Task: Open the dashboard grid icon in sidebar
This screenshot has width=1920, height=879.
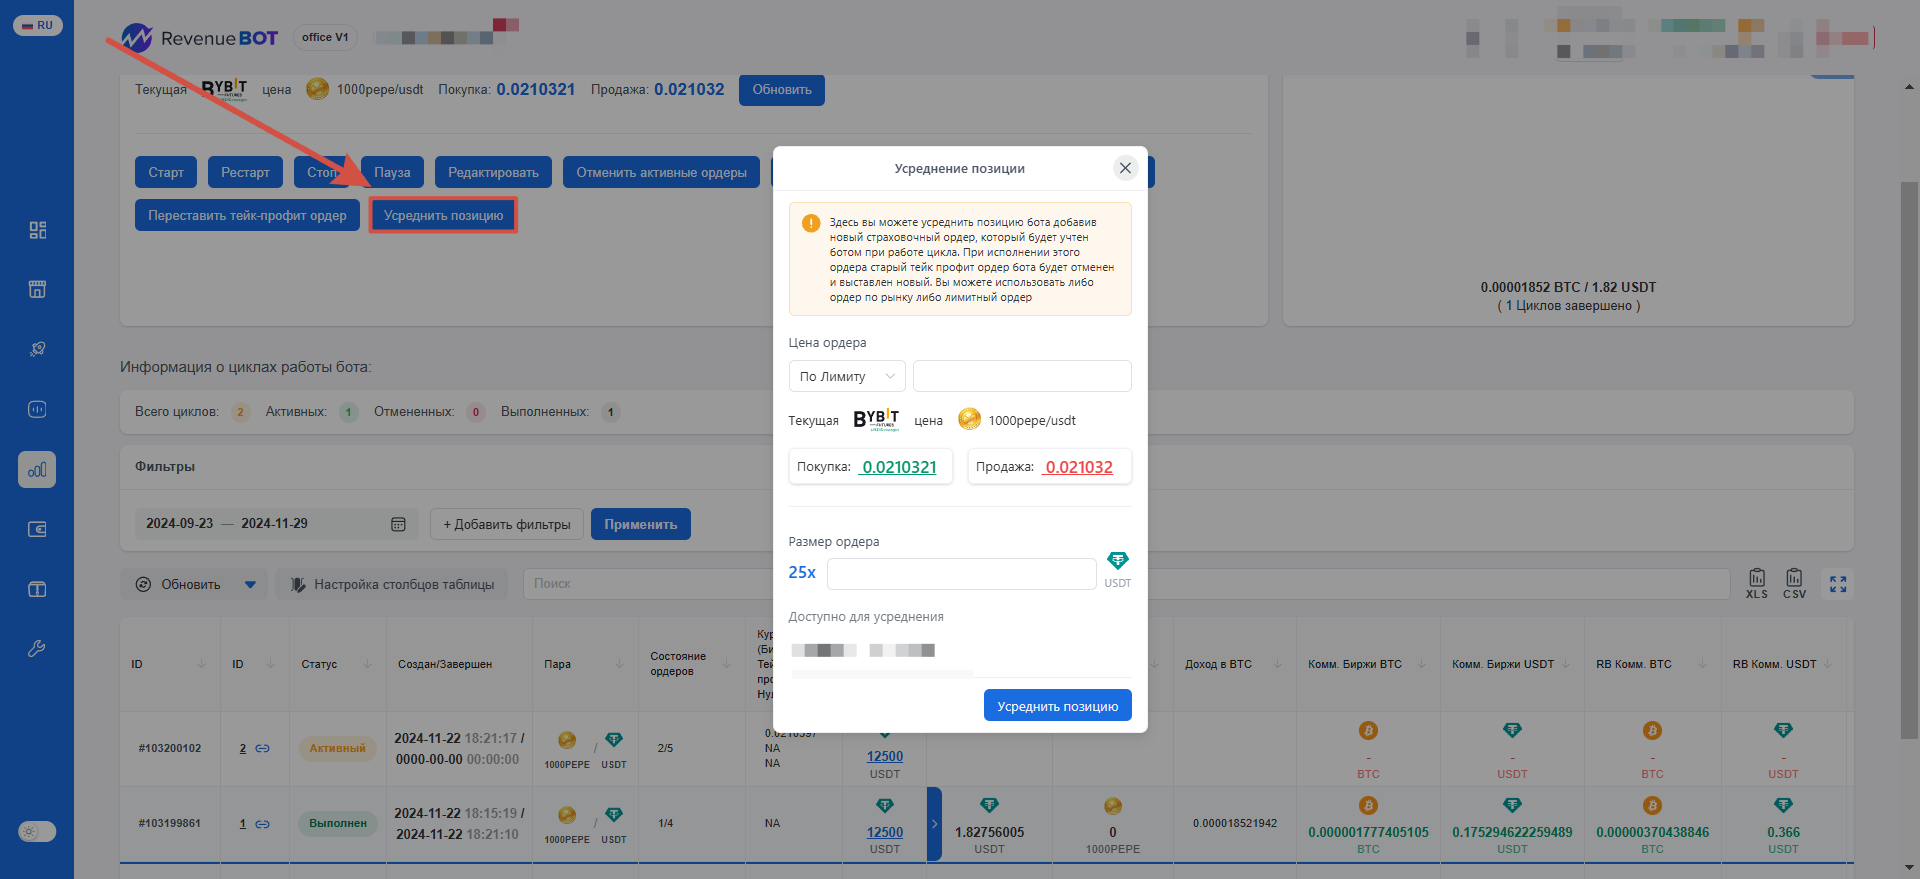Action: [37, 230]
